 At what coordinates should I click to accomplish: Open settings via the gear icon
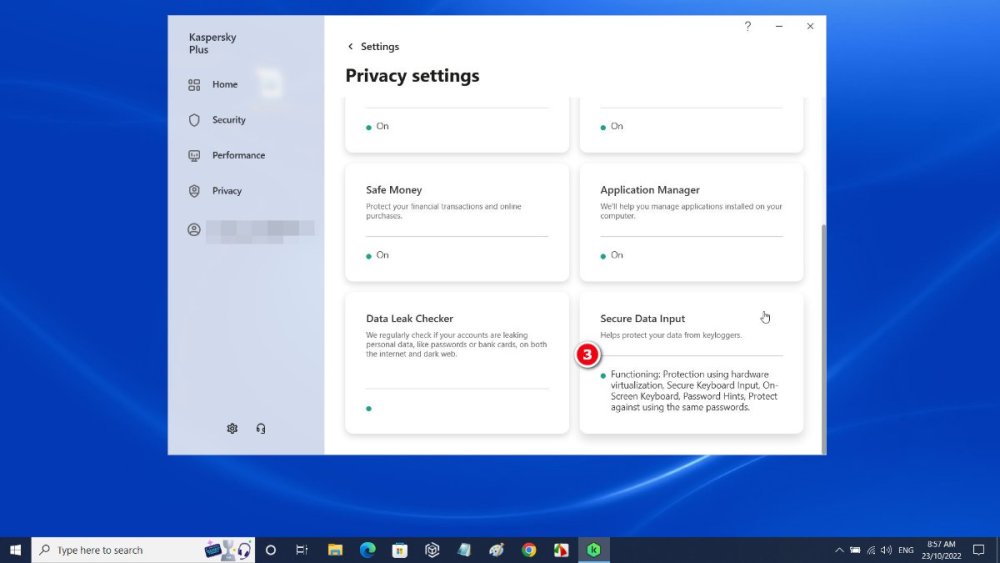tap(232, 428)
